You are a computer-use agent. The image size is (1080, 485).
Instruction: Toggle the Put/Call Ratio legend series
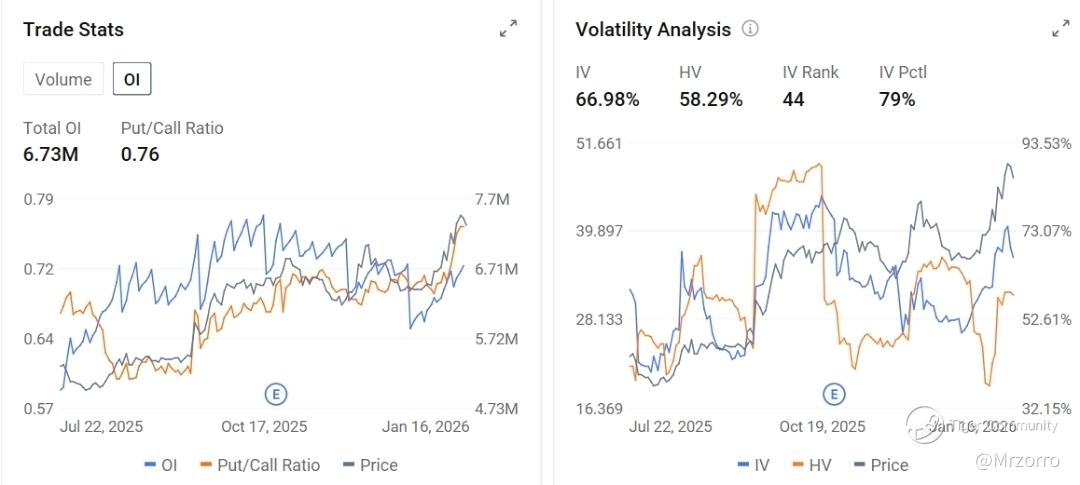[x=260, y=465]
